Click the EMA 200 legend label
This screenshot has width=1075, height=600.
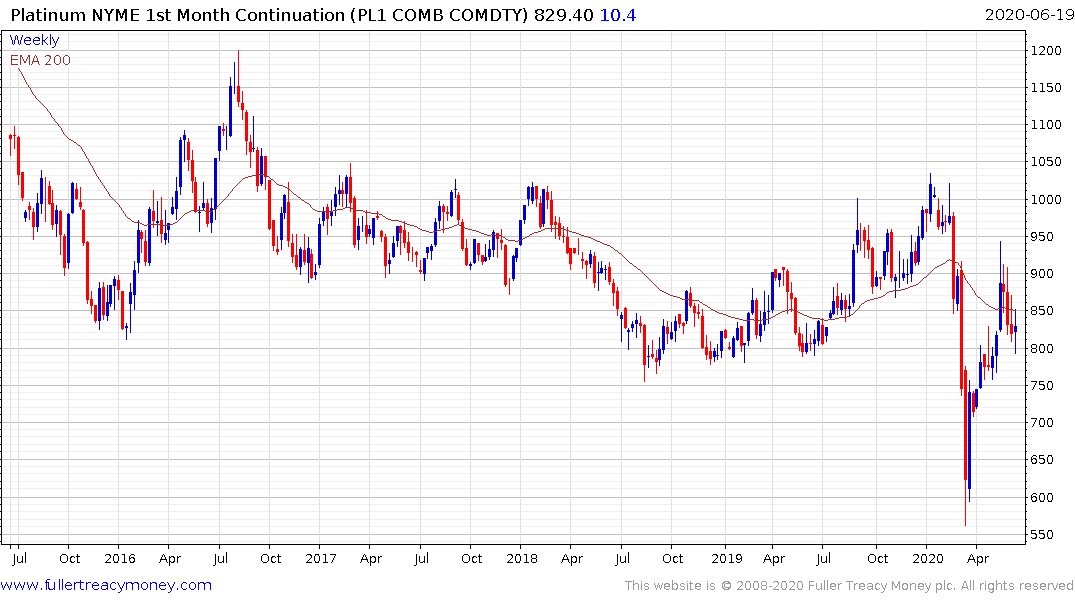point(40,60)
